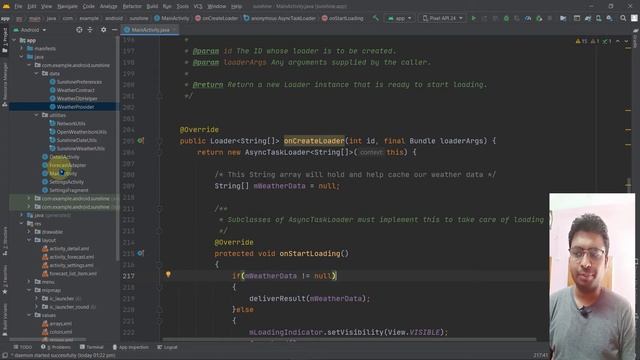
Task: Open the App Inspection tool window
Action: (x=131, y=347)
